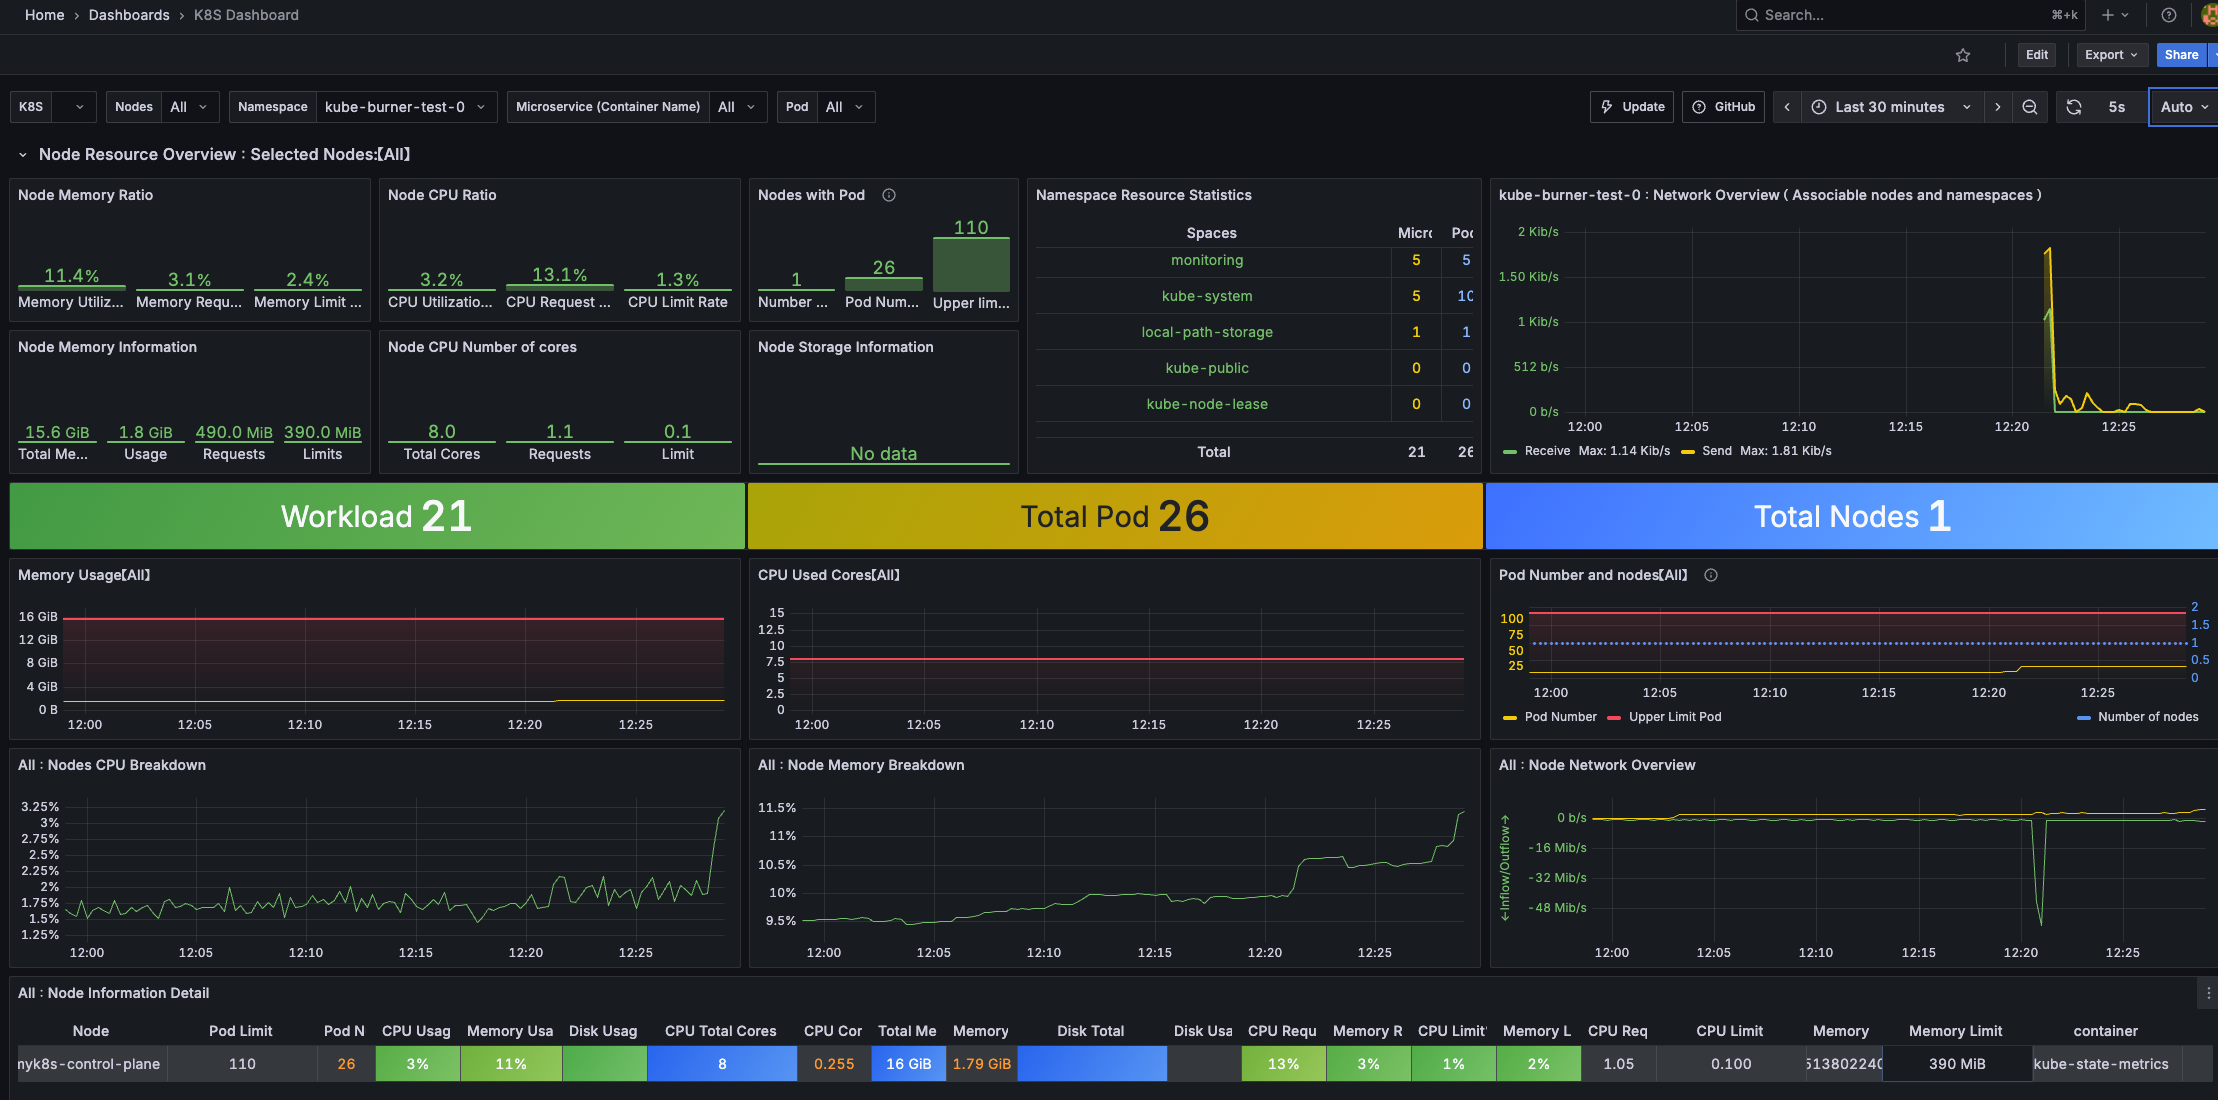The image size is (2218, 1100).
Task: Toggle Pod Number legend series
Action: [x=1559, y=717]
